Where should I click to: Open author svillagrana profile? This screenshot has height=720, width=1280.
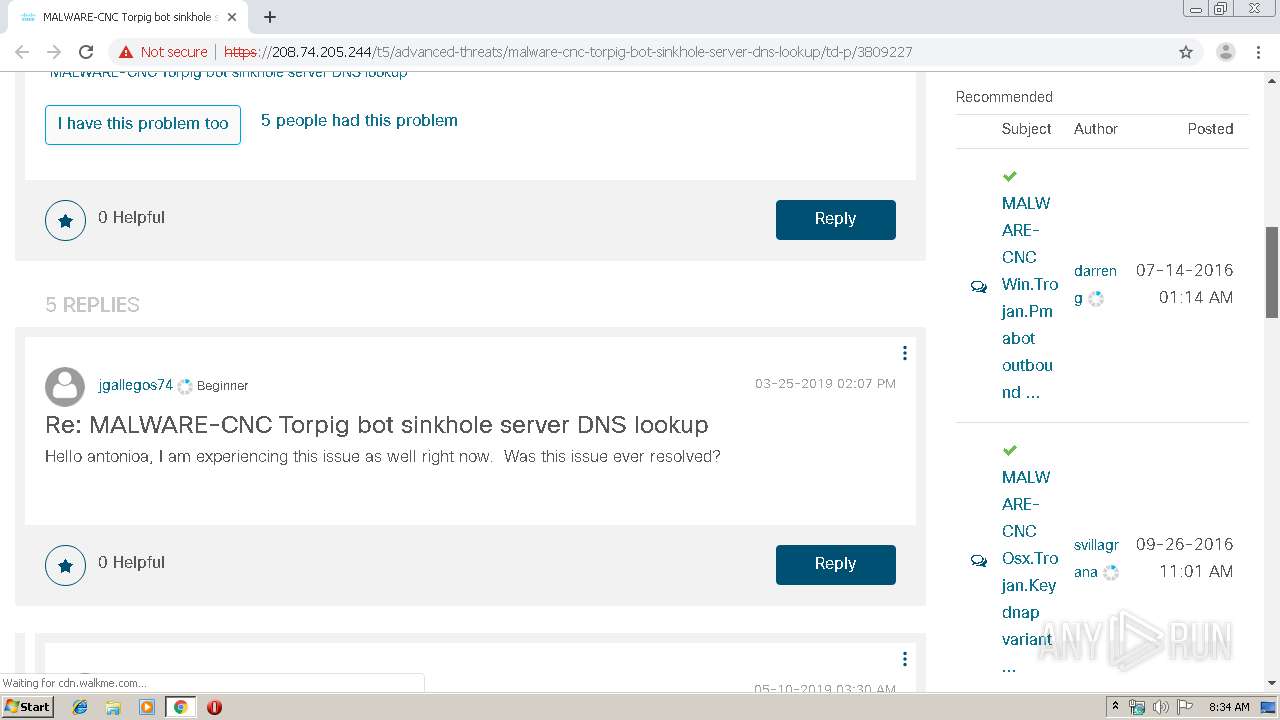click(1096, 558)
